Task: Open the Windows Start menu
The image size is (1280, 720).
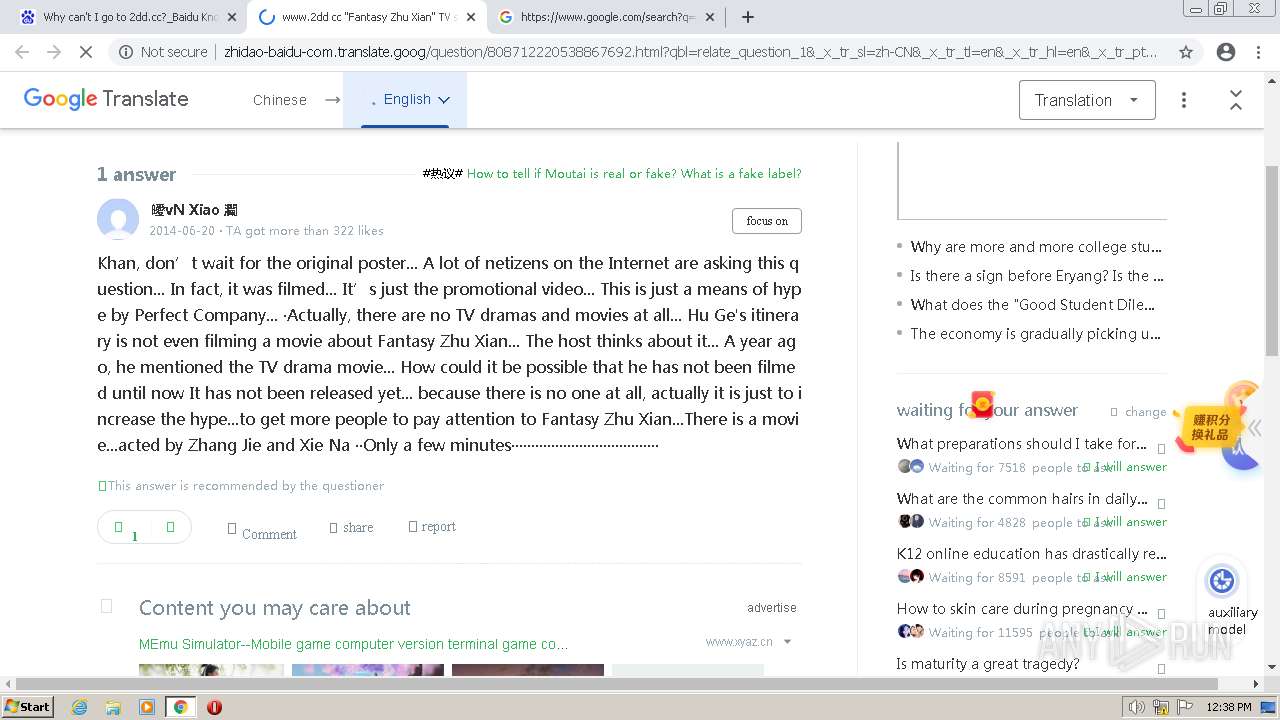Action: (x=28, y=707)
